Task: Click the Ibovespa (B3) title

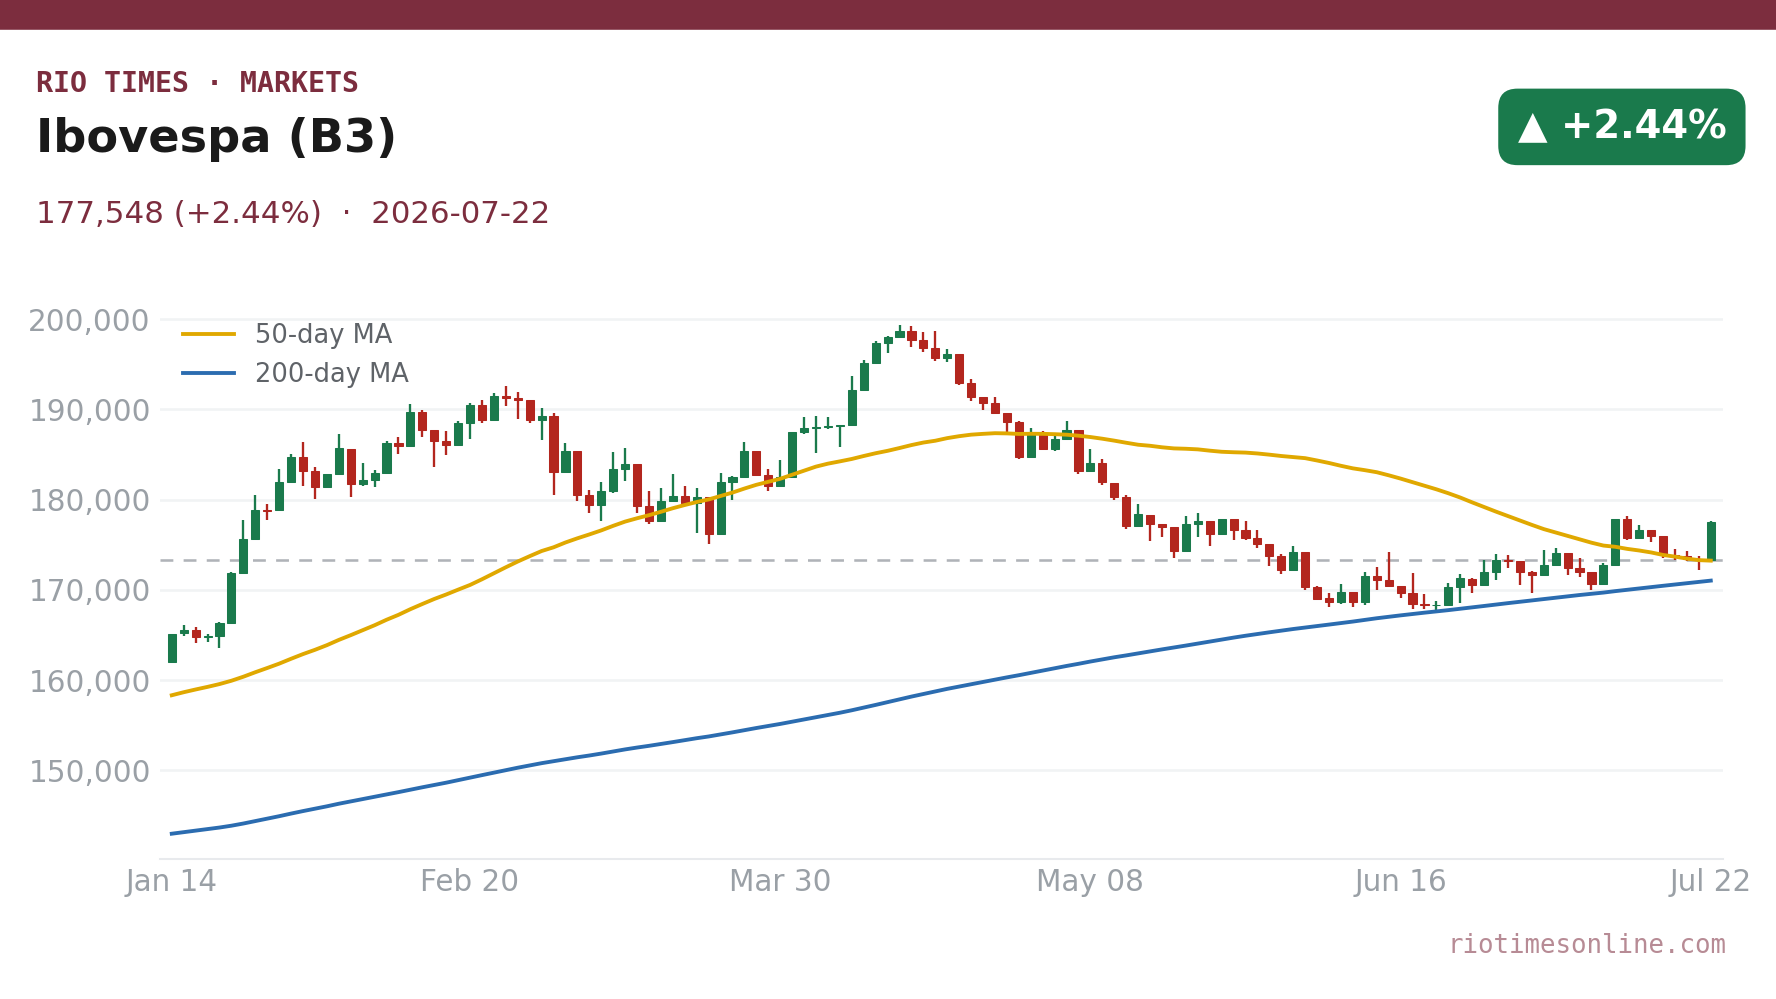Action: point(216,137)
